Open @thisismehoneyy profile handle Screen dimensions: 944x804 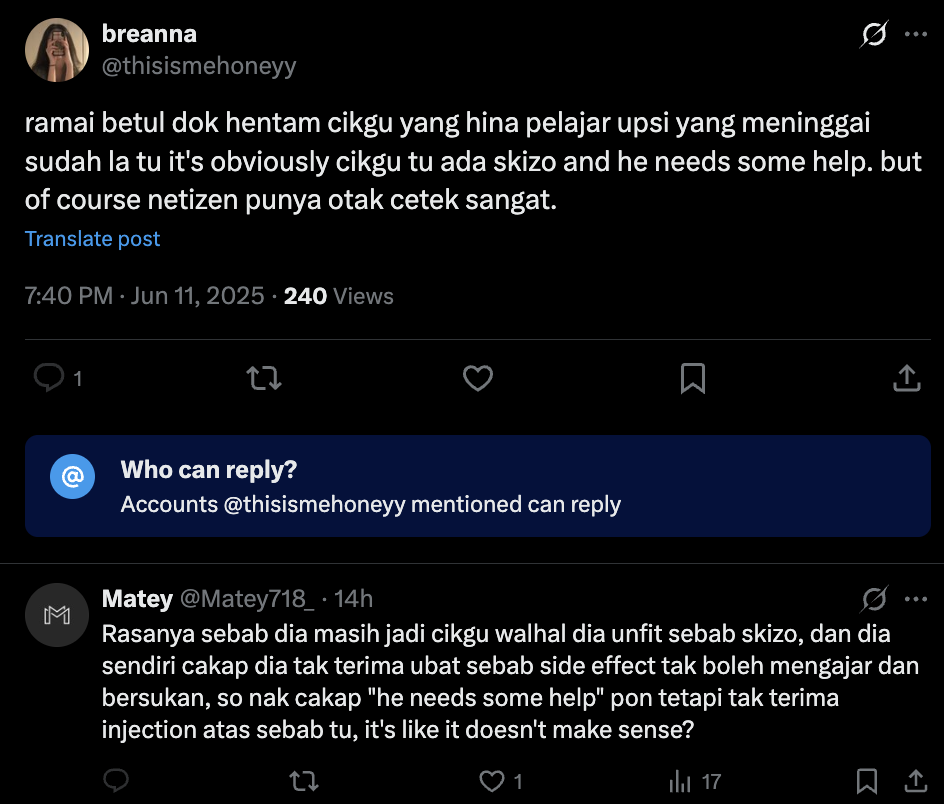[x=199, y=66]
